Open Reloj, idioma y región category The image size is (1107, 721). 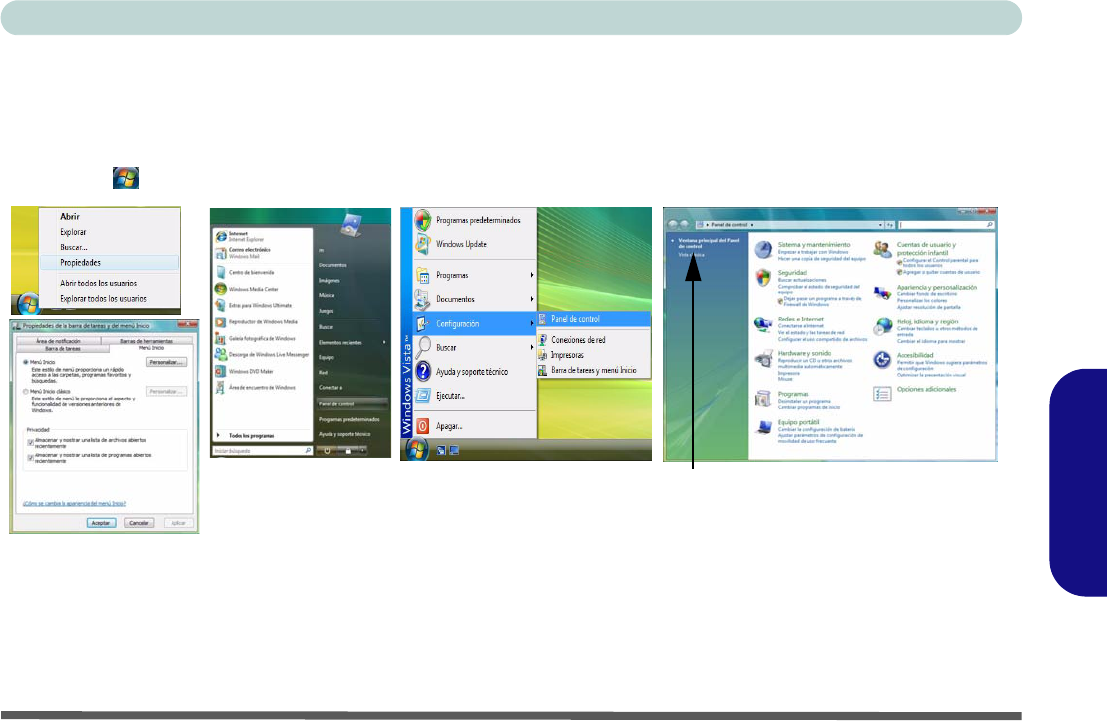tap(927, 321)
